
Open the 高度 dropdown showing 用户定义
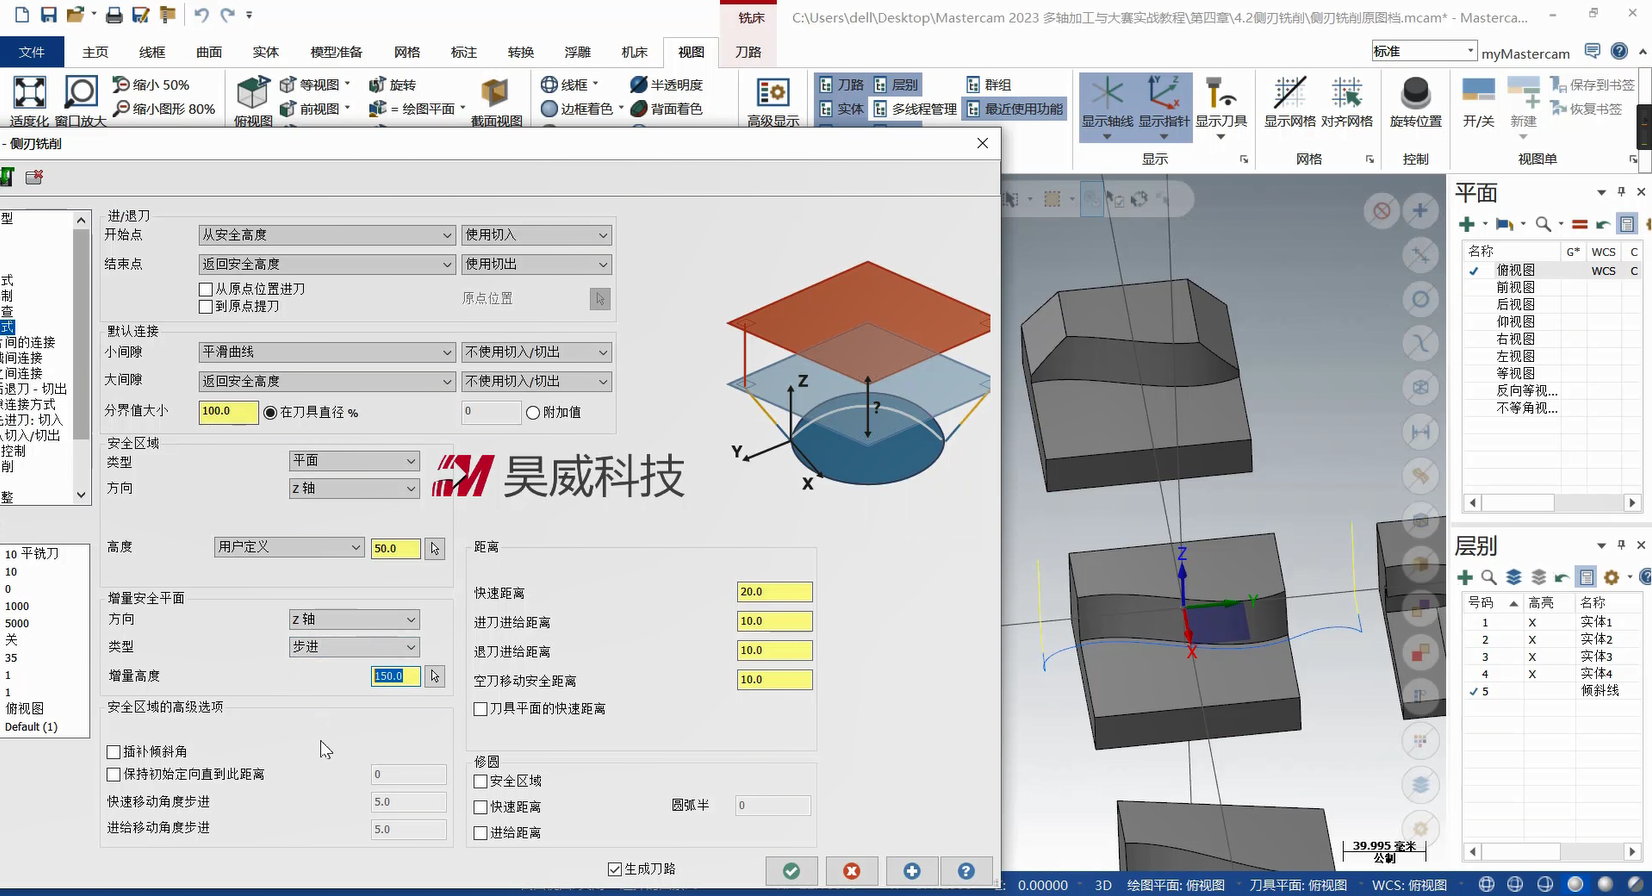click(x=288, y=547)
